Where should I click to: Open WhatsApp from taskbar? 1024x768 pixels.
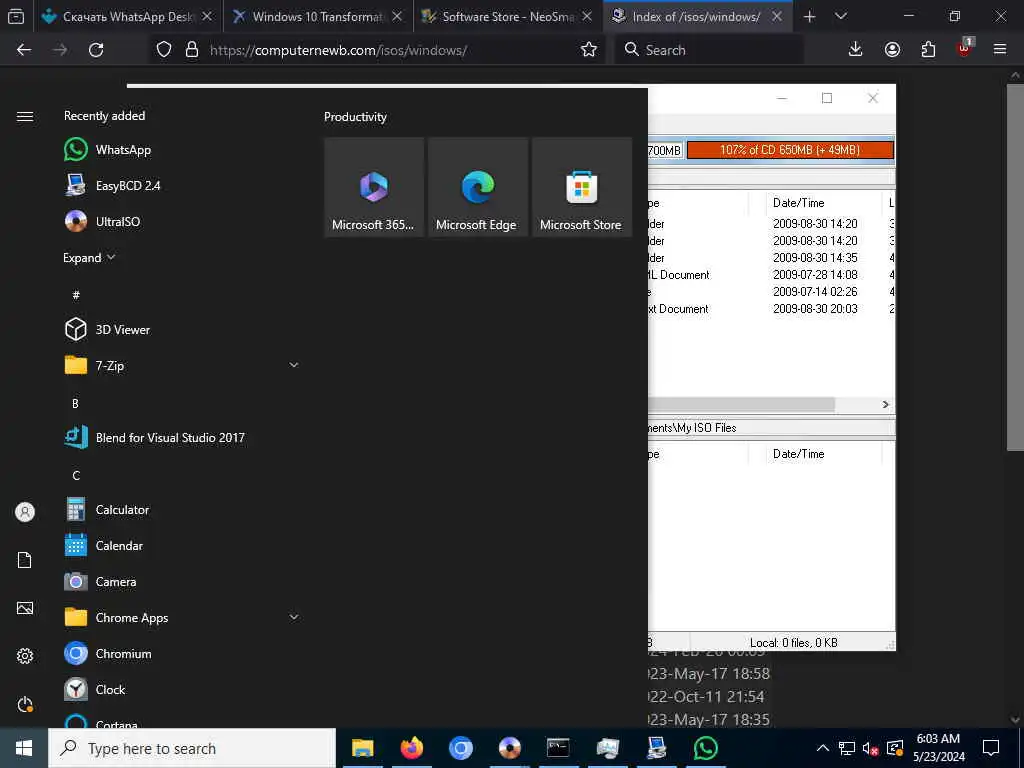705,748
